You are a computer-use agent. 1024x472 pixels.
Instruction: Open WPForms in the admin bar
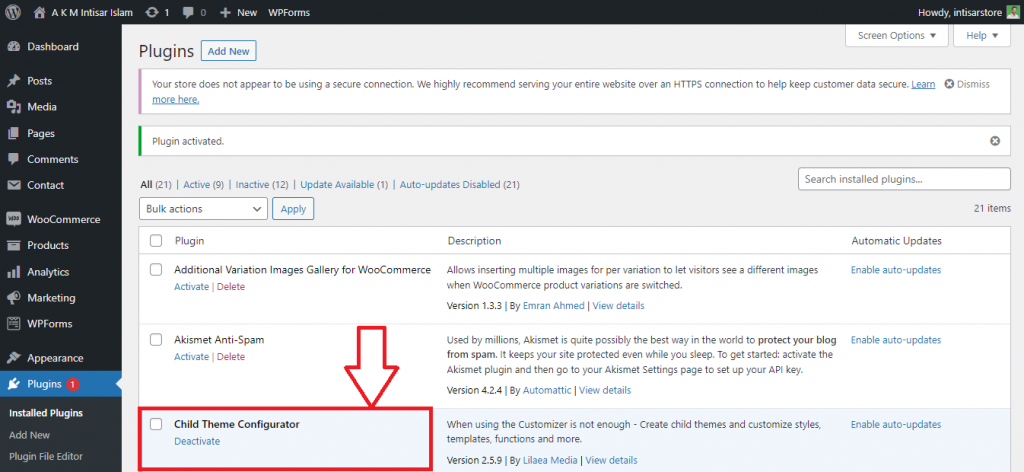289,12
